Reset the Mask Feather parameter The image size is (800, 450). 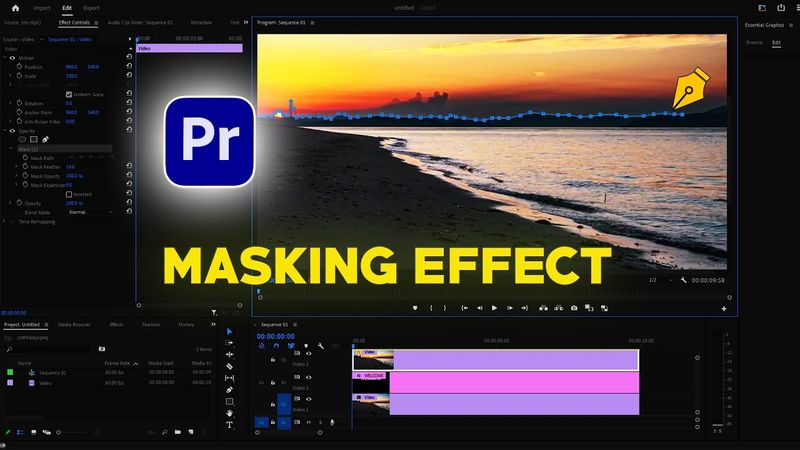[129, 166]
